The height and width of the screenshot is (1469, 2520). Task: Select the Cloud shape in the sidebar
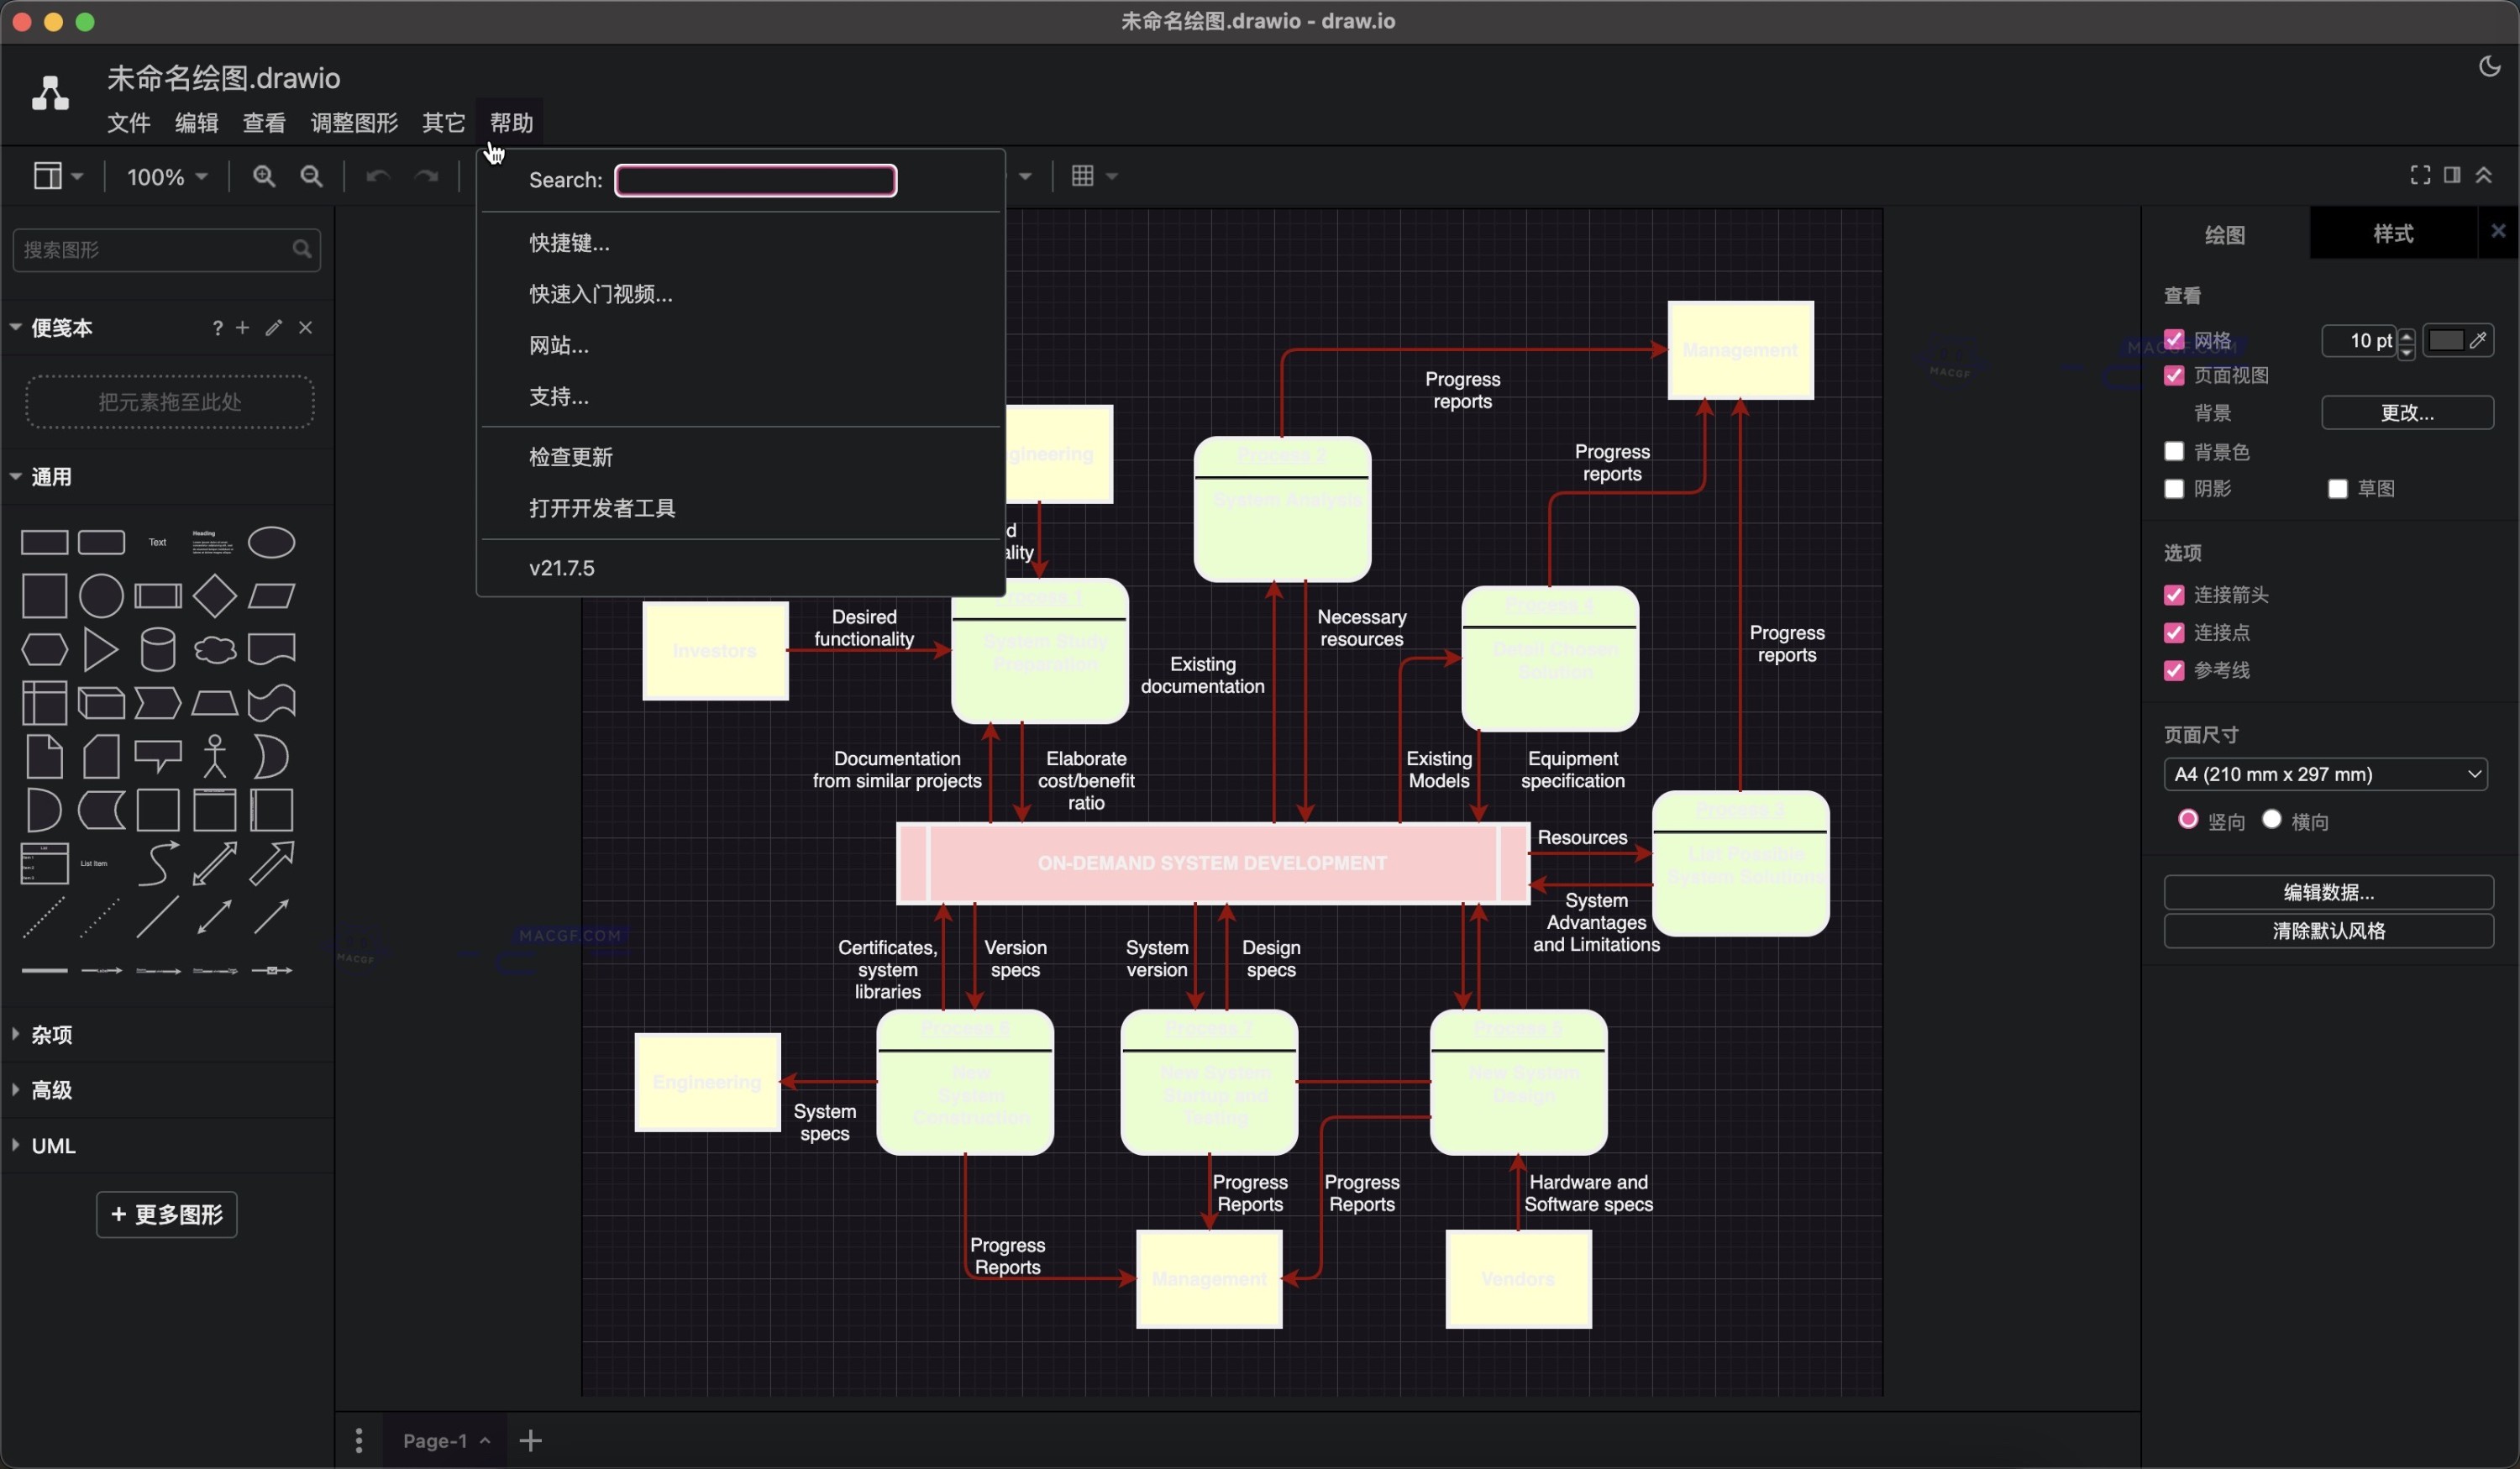point(214,649)
